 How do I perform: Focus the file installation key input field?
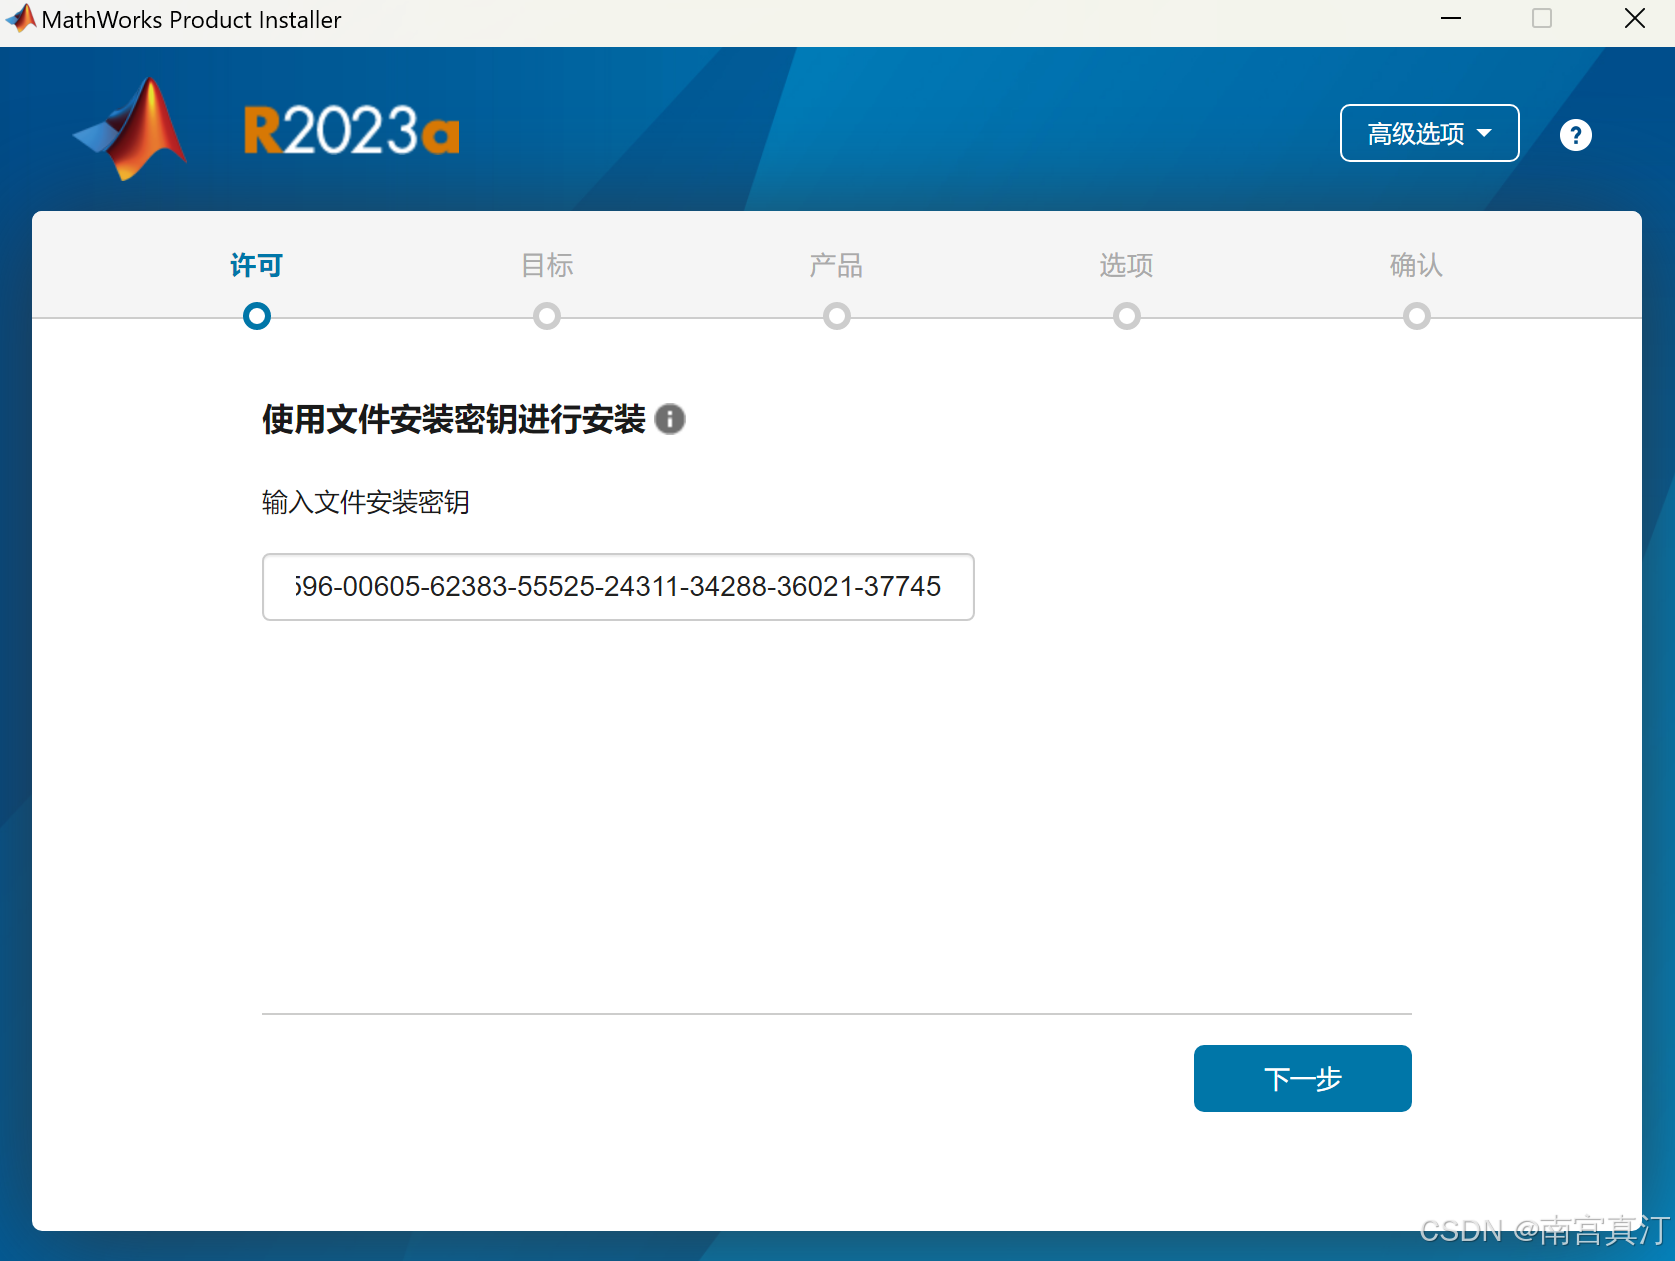tap(618, 587)
